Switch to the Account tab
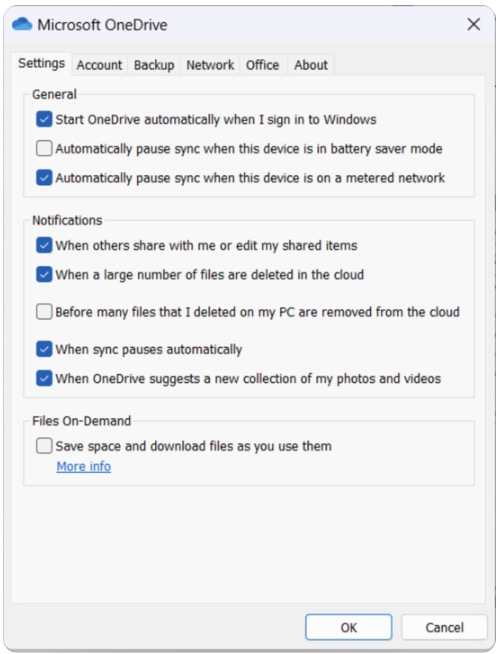The width and height of the screenshot is (498, 654). coord(99,65)
